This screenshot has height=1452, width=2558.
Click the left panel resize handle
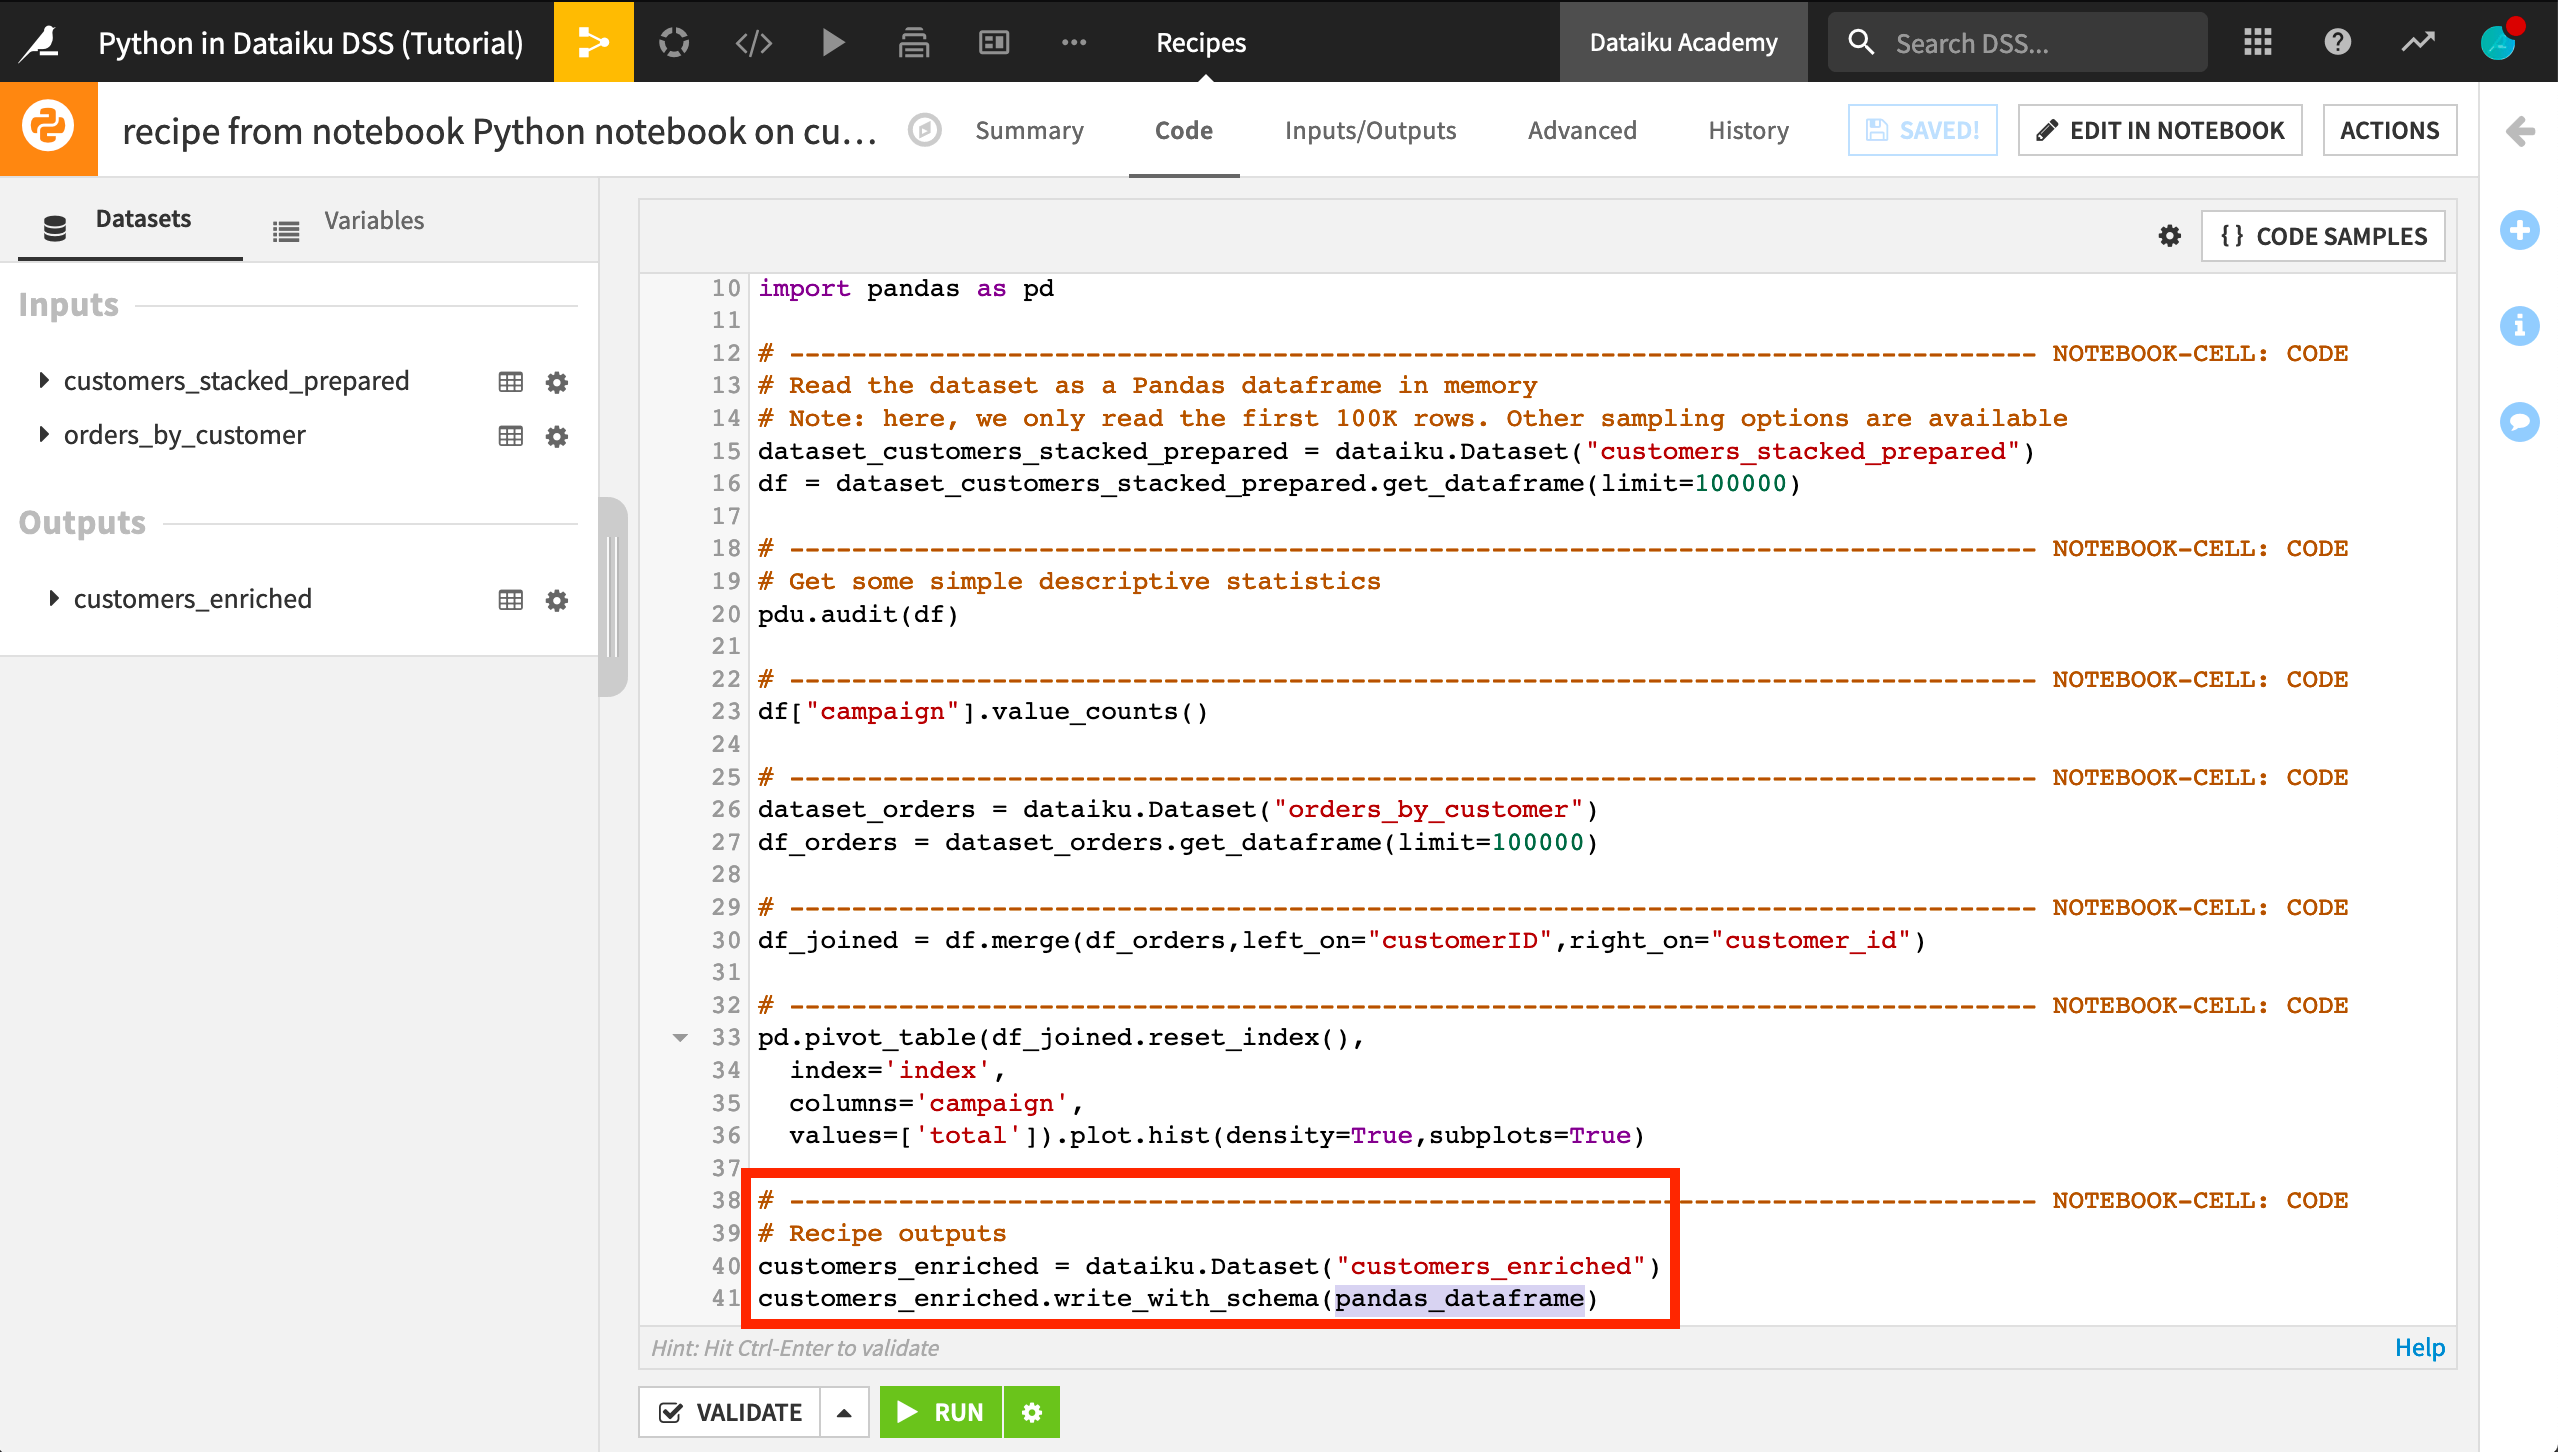[612, 596]
